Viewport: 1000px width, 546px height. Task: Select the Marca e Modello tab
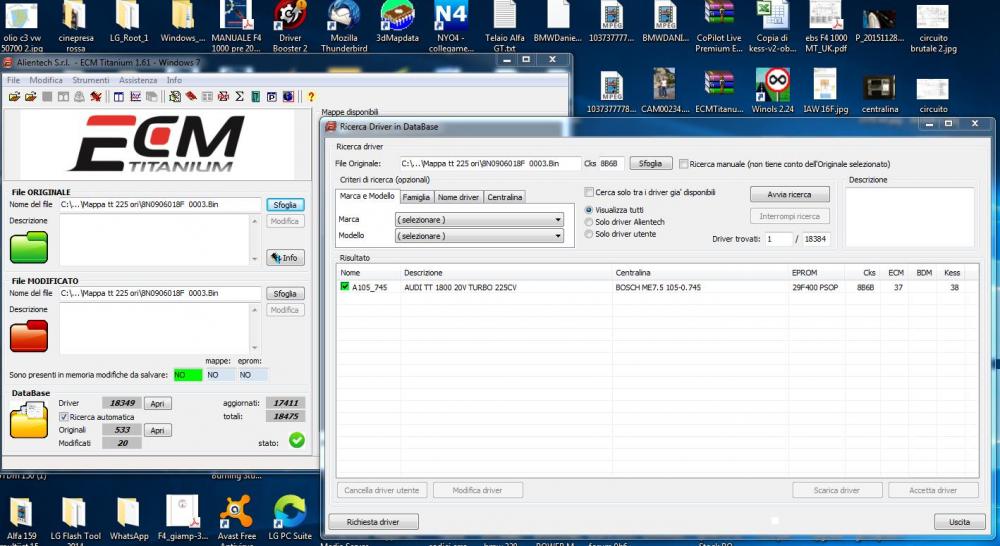click(x=367, y=196)
